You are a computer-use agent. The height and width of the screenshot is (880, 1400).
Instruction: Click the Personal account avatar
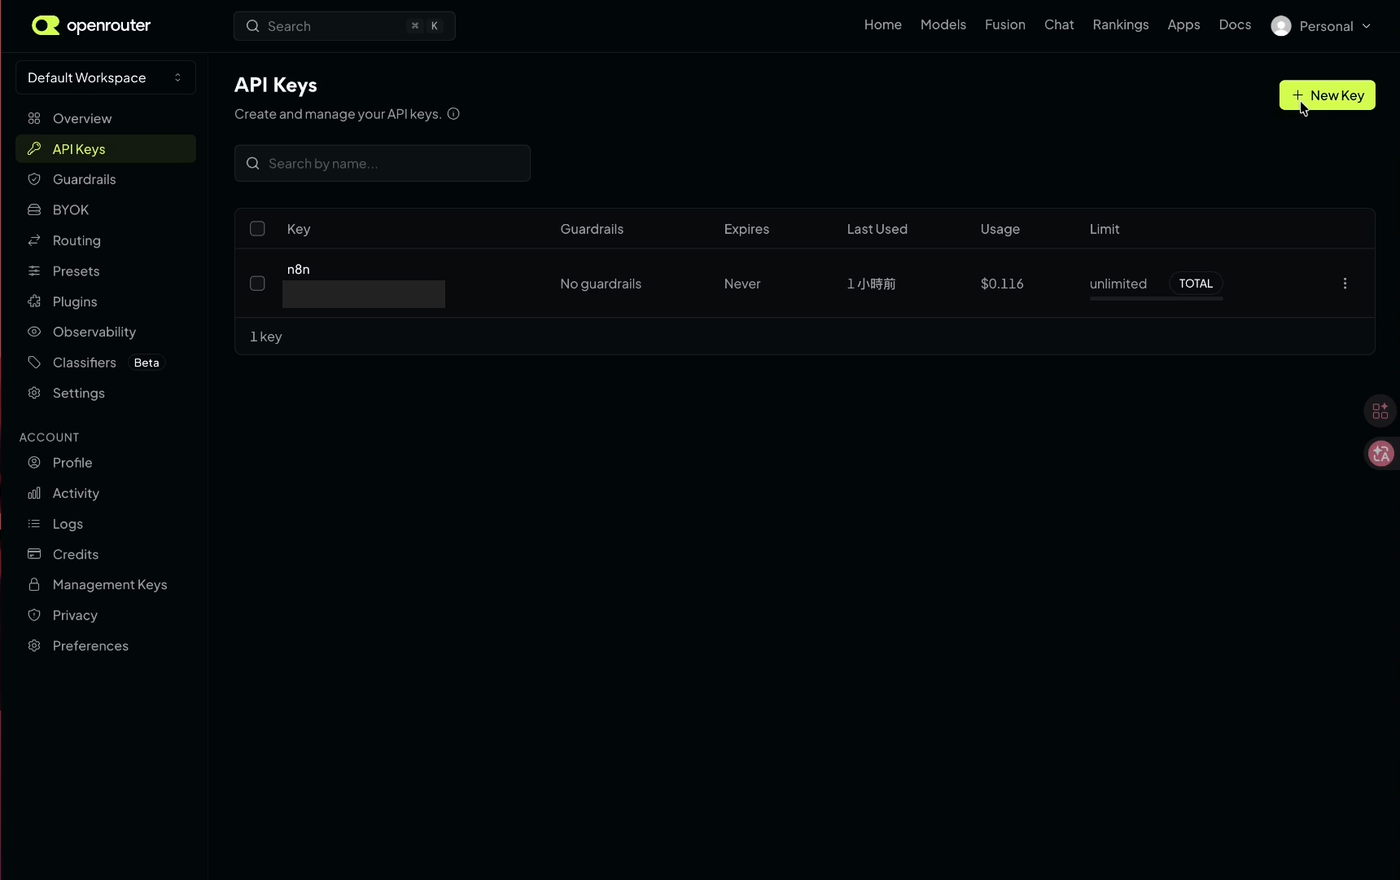click(1281, 26)
